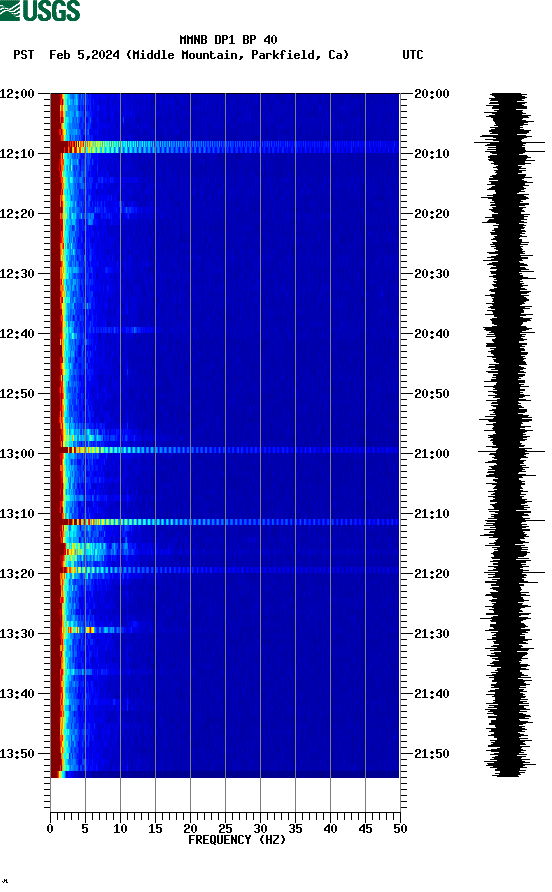Click the 15 Hz frequency tick label

(x=155, y=829)
